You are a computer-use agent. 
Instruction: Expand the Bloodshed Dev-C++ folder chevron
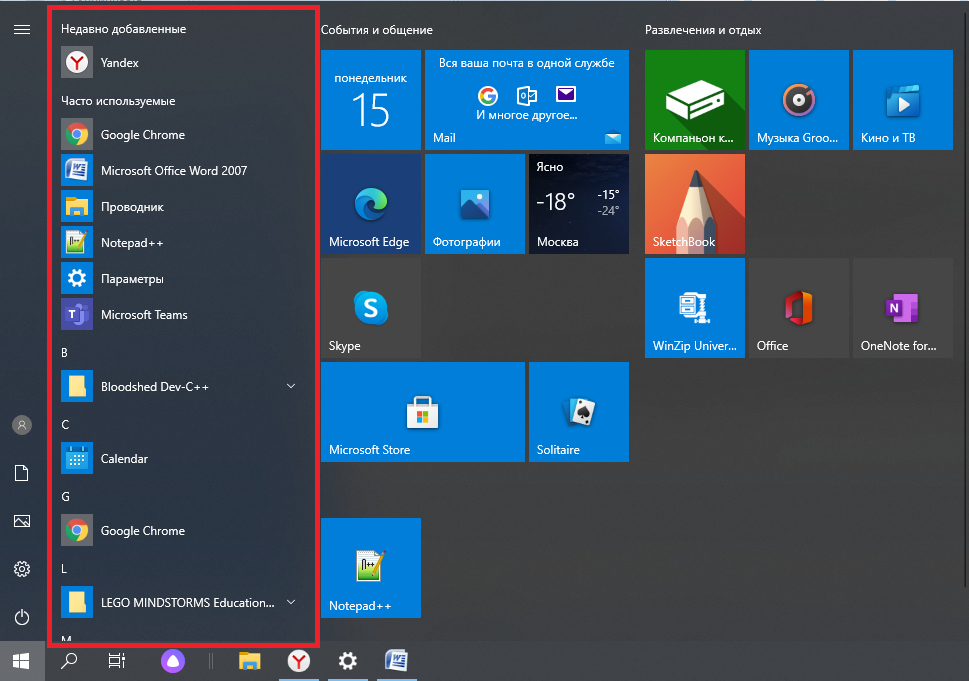tap(291, 386)
